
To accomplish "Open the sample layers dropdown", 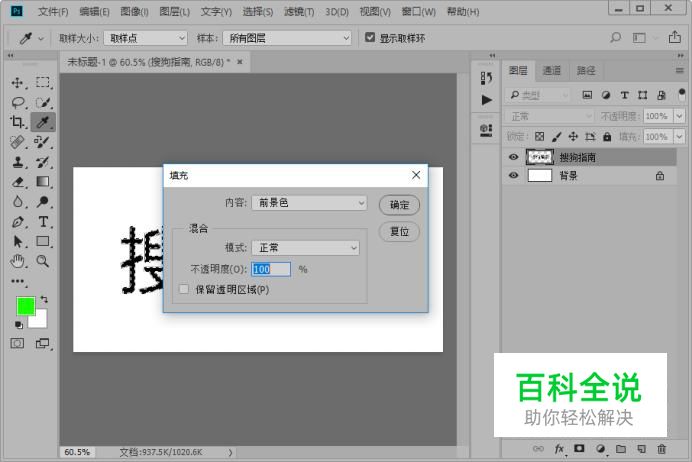I will click(x=287, y=38).
